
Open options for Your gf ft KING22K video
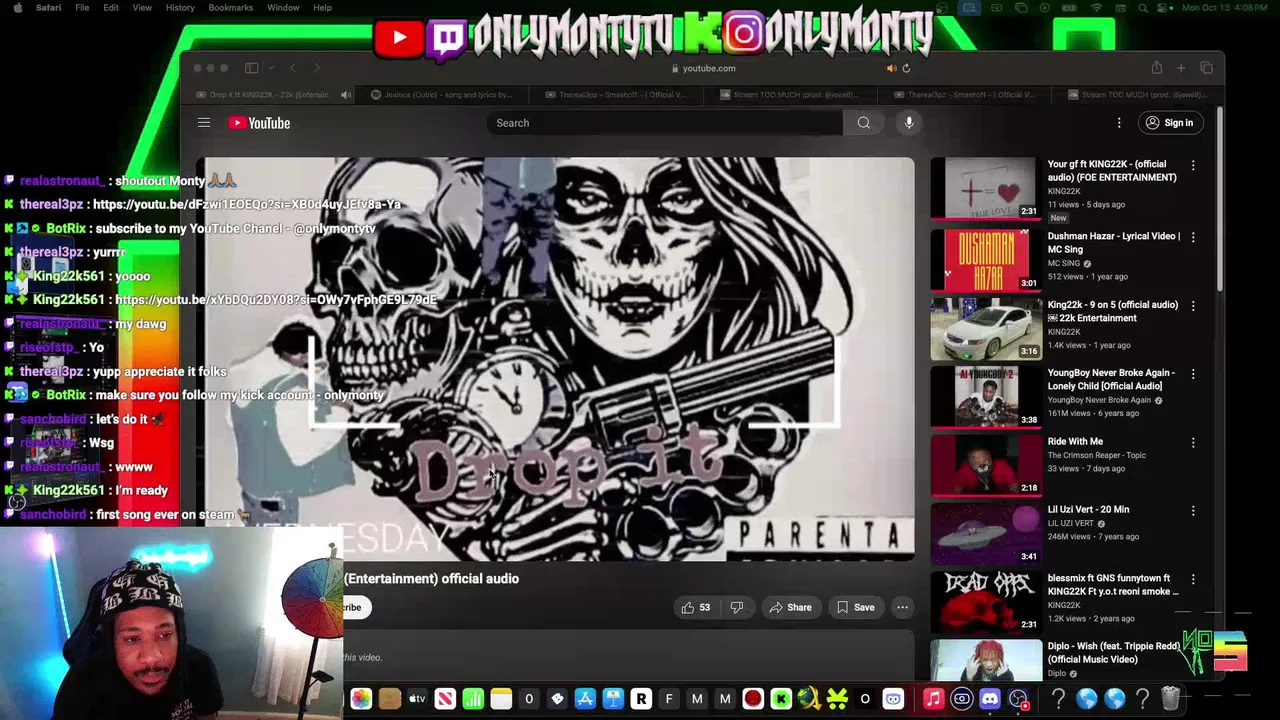click(1193, 165)
